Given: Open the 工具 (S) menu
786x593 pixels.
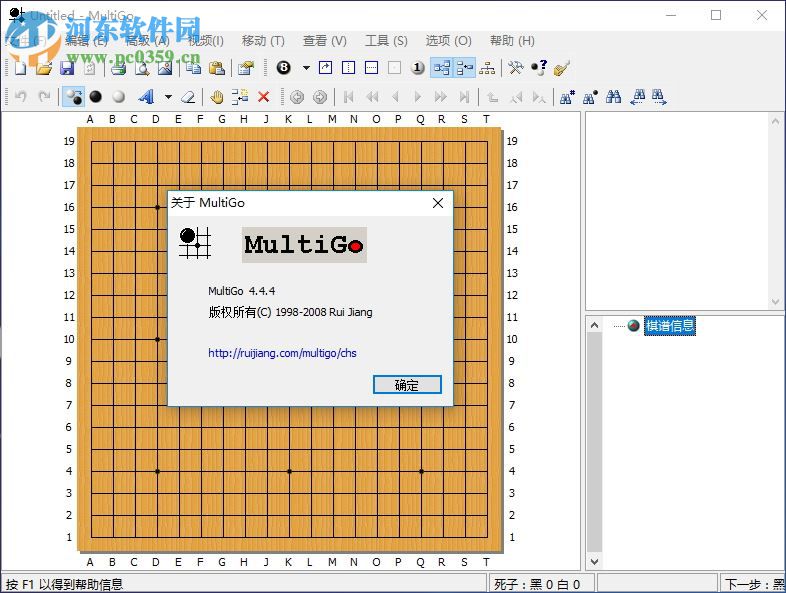Looking at the screenshot, I should click(x=386, y=41).
